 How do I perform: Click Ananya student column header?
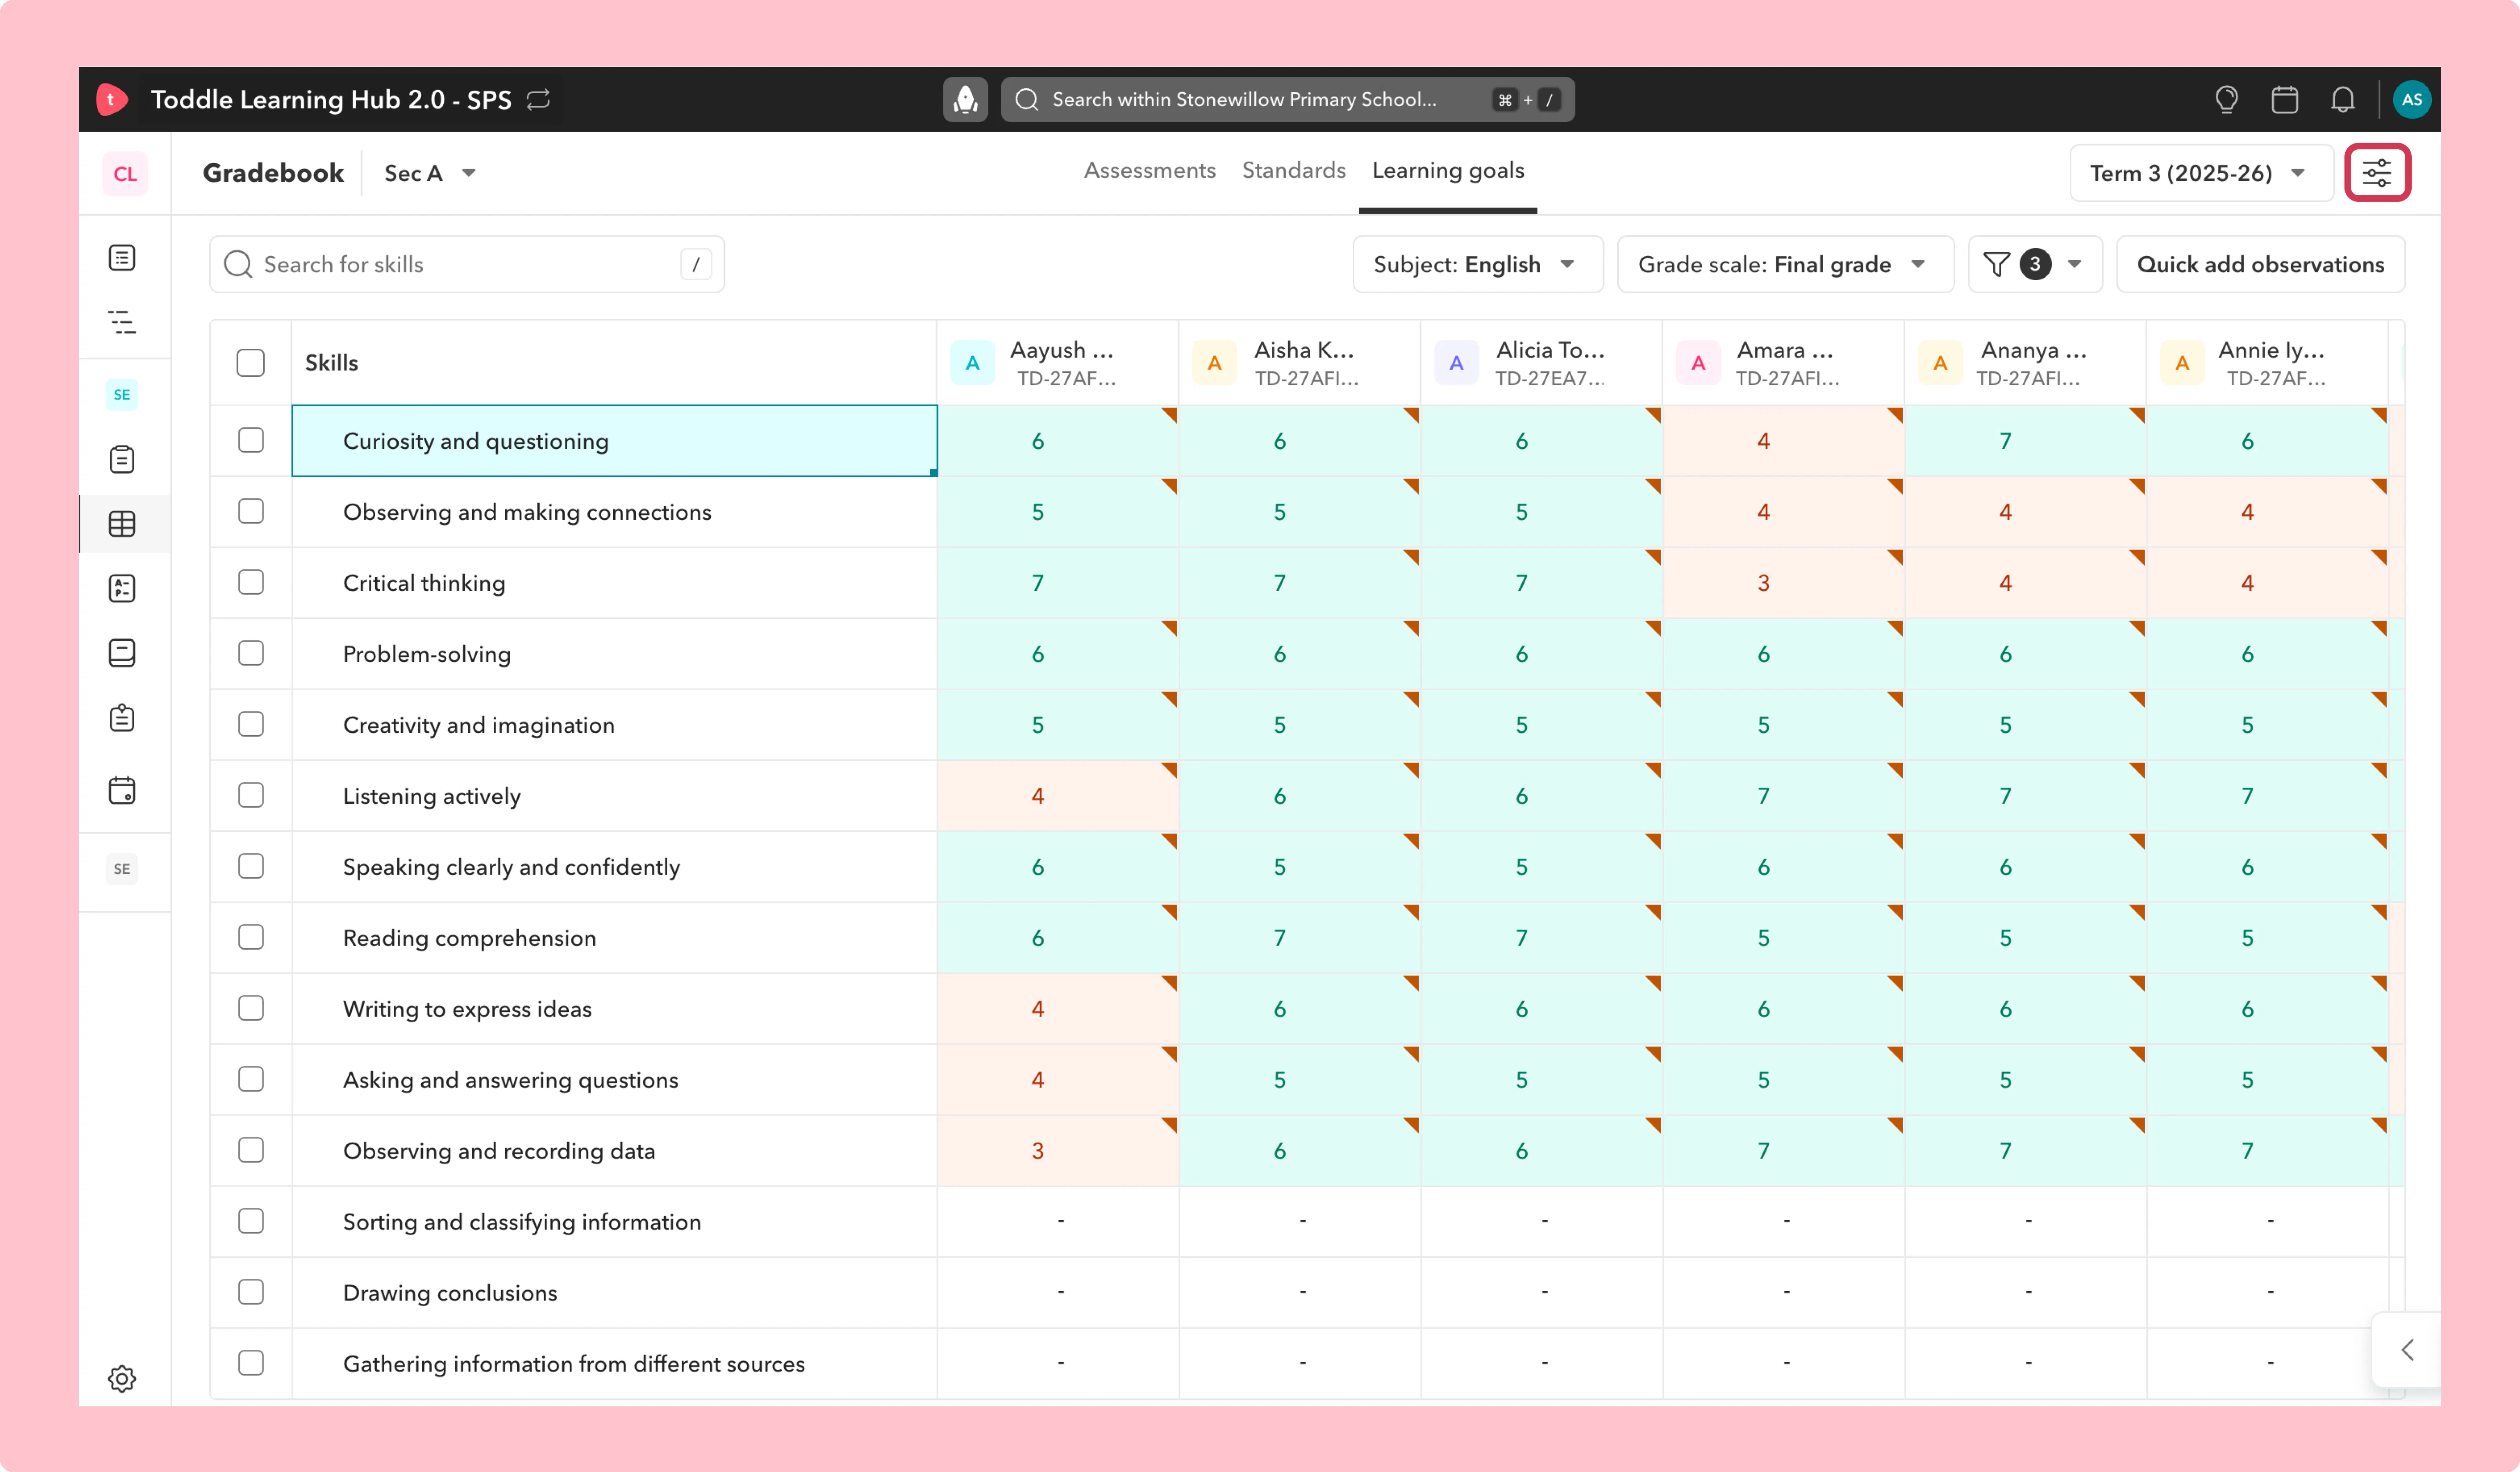point(2026,363)
